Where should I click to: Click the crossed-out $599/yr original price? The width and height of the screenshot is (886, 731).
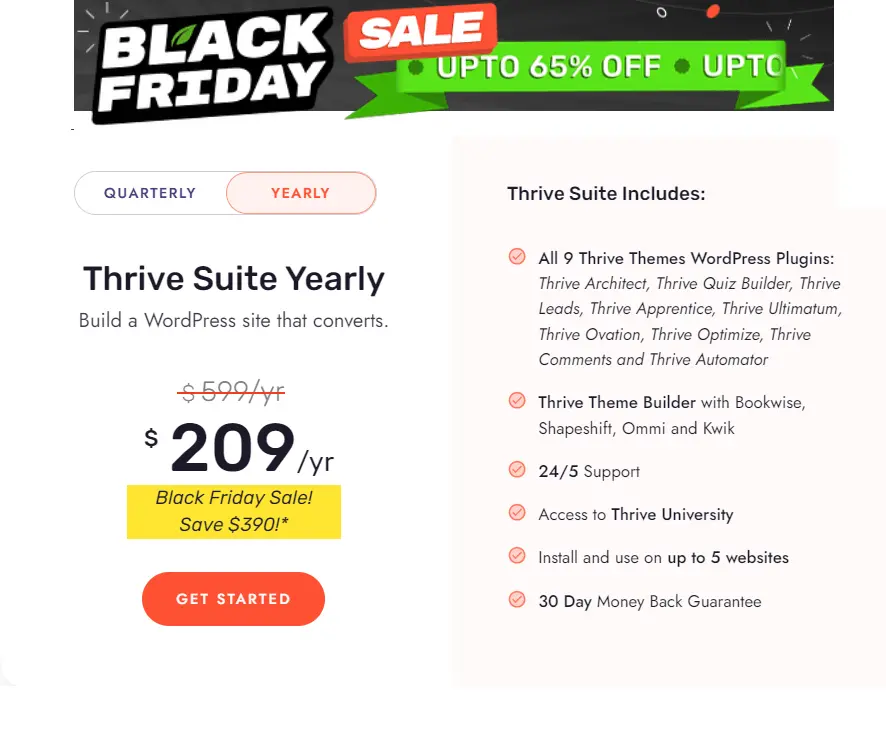[232, 393]
